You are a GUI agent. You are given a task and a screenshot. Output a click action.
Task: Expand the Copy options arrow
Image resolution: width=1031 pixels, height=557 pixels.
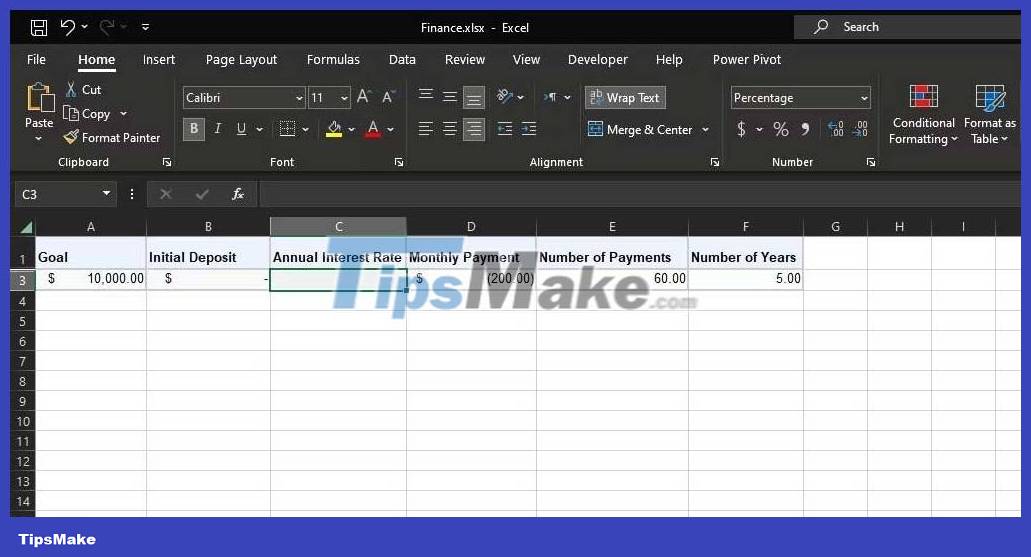point(123,114)
